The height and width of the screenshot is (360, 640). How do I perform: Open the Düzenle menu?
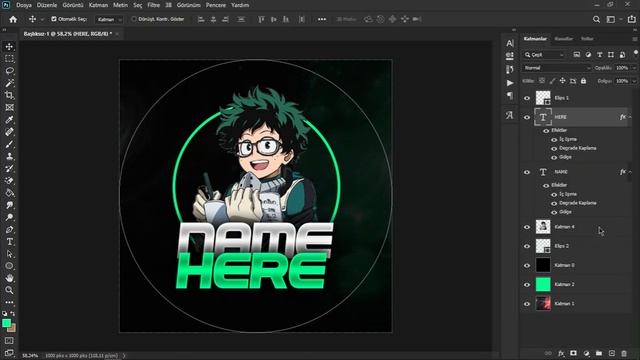tap(47, 5)
